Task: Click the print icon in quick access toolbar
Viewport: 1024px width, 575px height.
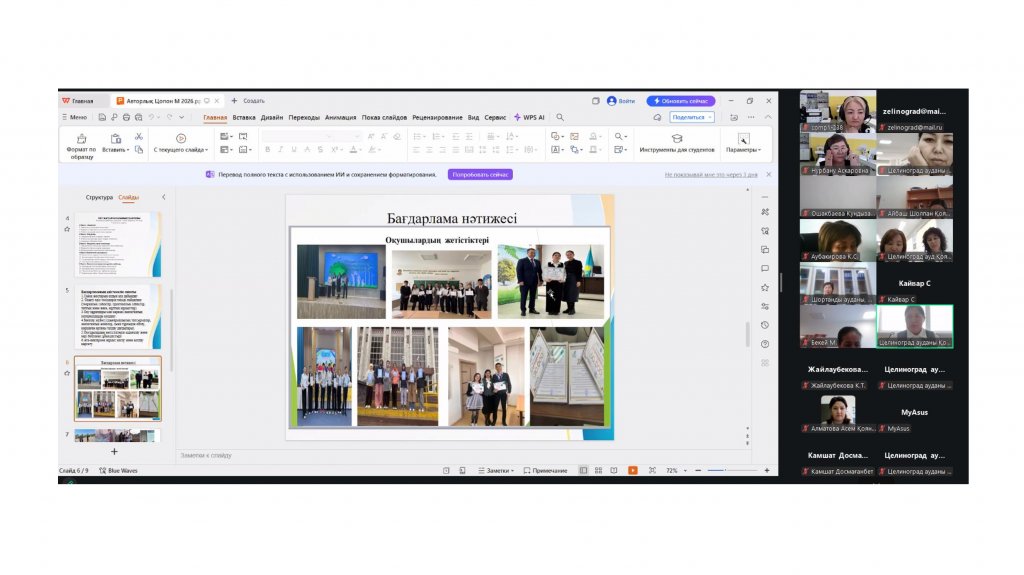Action: [x=128, y=117]
